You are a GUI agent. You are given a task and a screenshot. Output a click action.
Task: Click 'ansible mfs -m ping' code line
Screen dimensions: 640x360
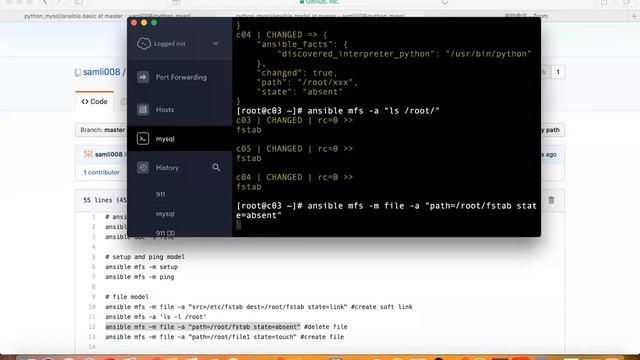pos(140,277)
